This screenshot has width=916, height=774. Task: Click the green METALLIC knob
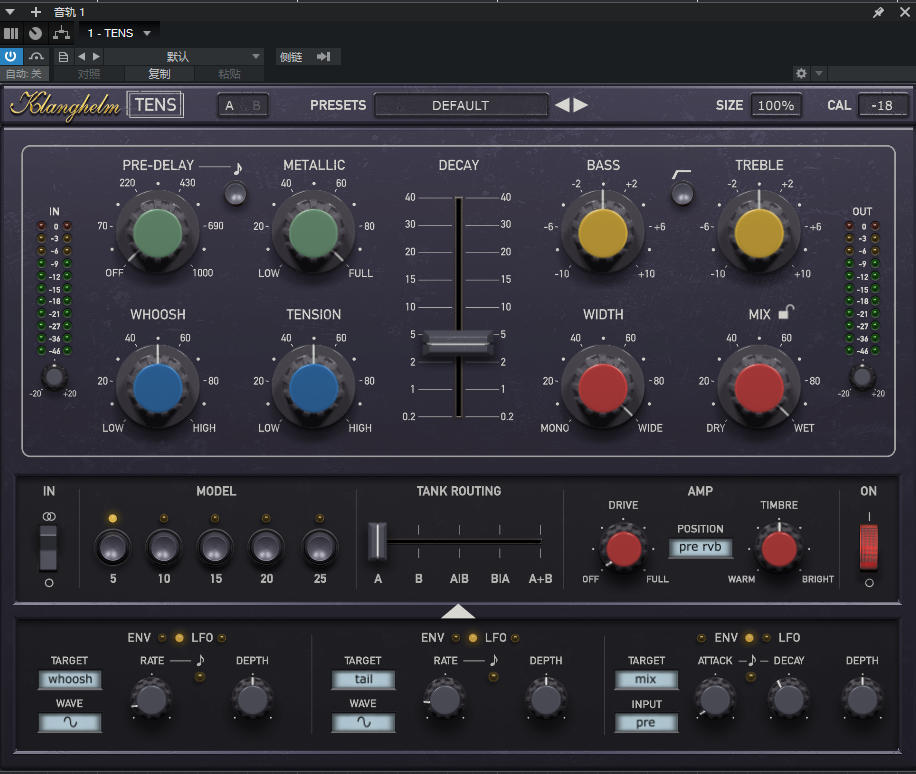pos(314,232)
